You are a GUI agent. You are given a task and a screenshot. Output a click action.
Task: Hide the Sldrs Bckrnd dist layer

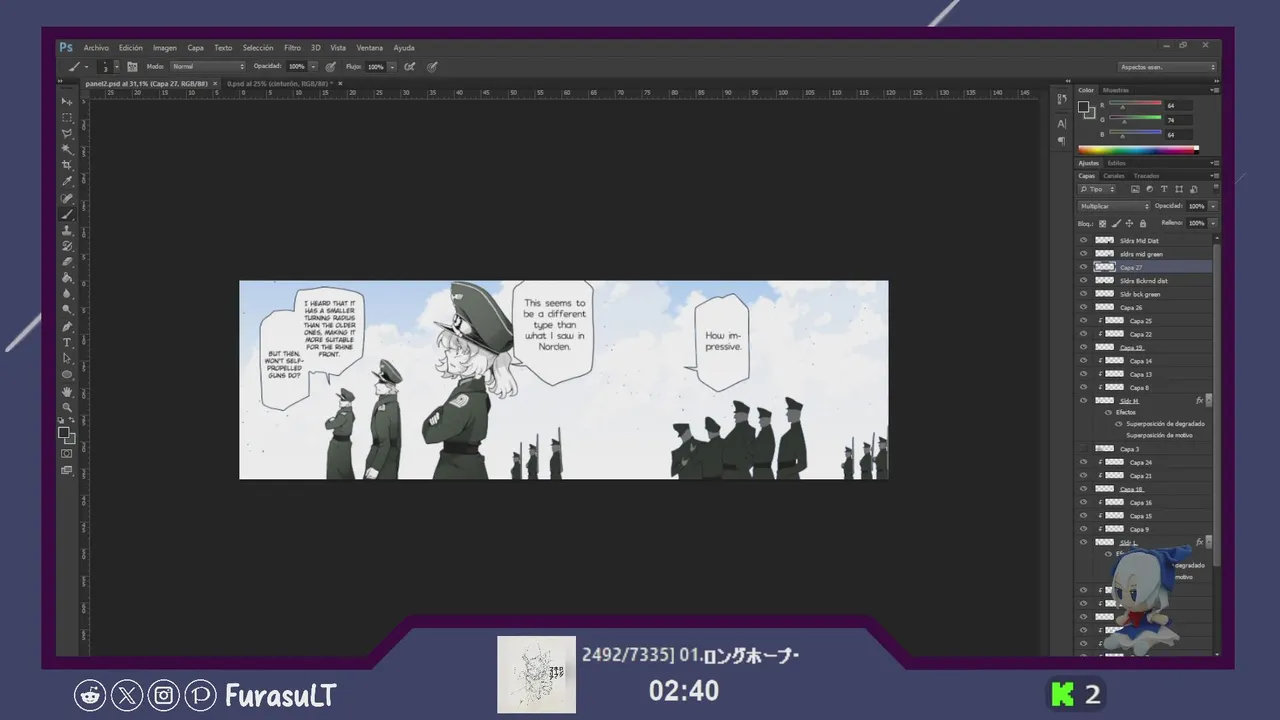1083,281
